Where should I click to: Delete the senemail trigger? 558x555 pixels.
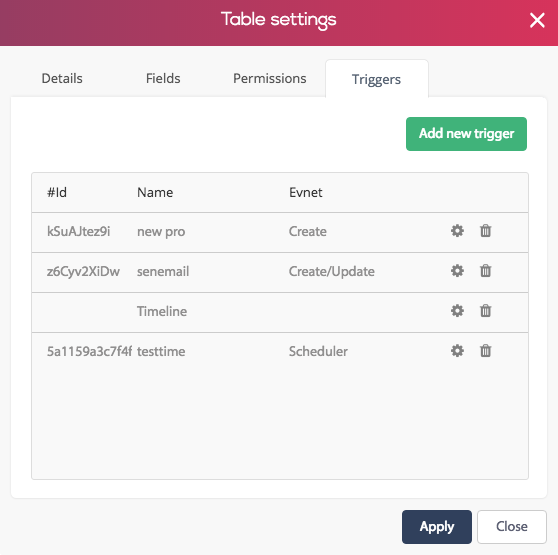click(x=485, y=271)
